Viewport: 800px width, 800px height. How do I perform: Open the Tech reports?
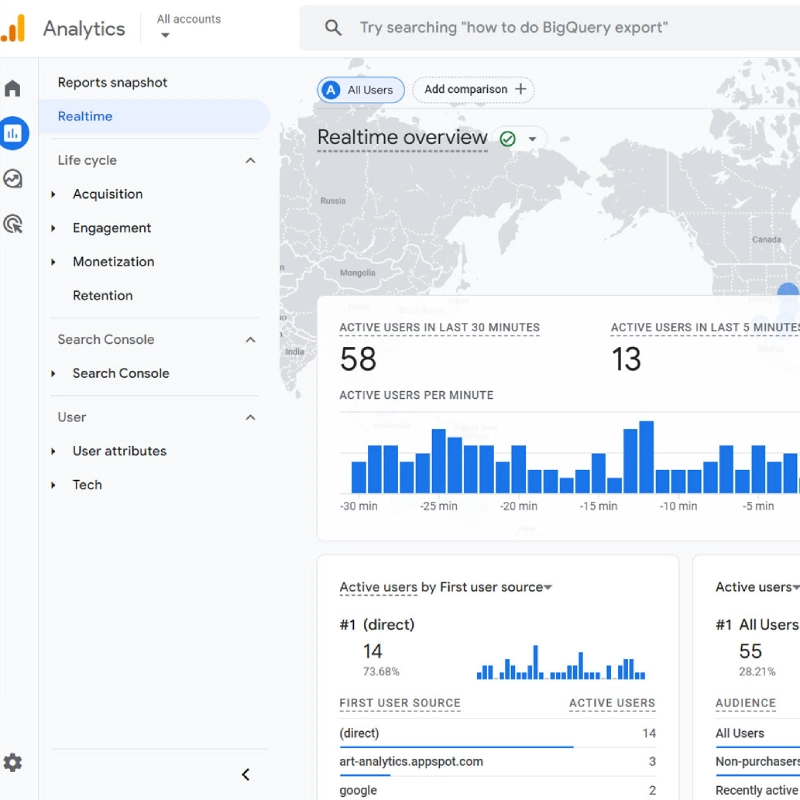pos(87,485)
